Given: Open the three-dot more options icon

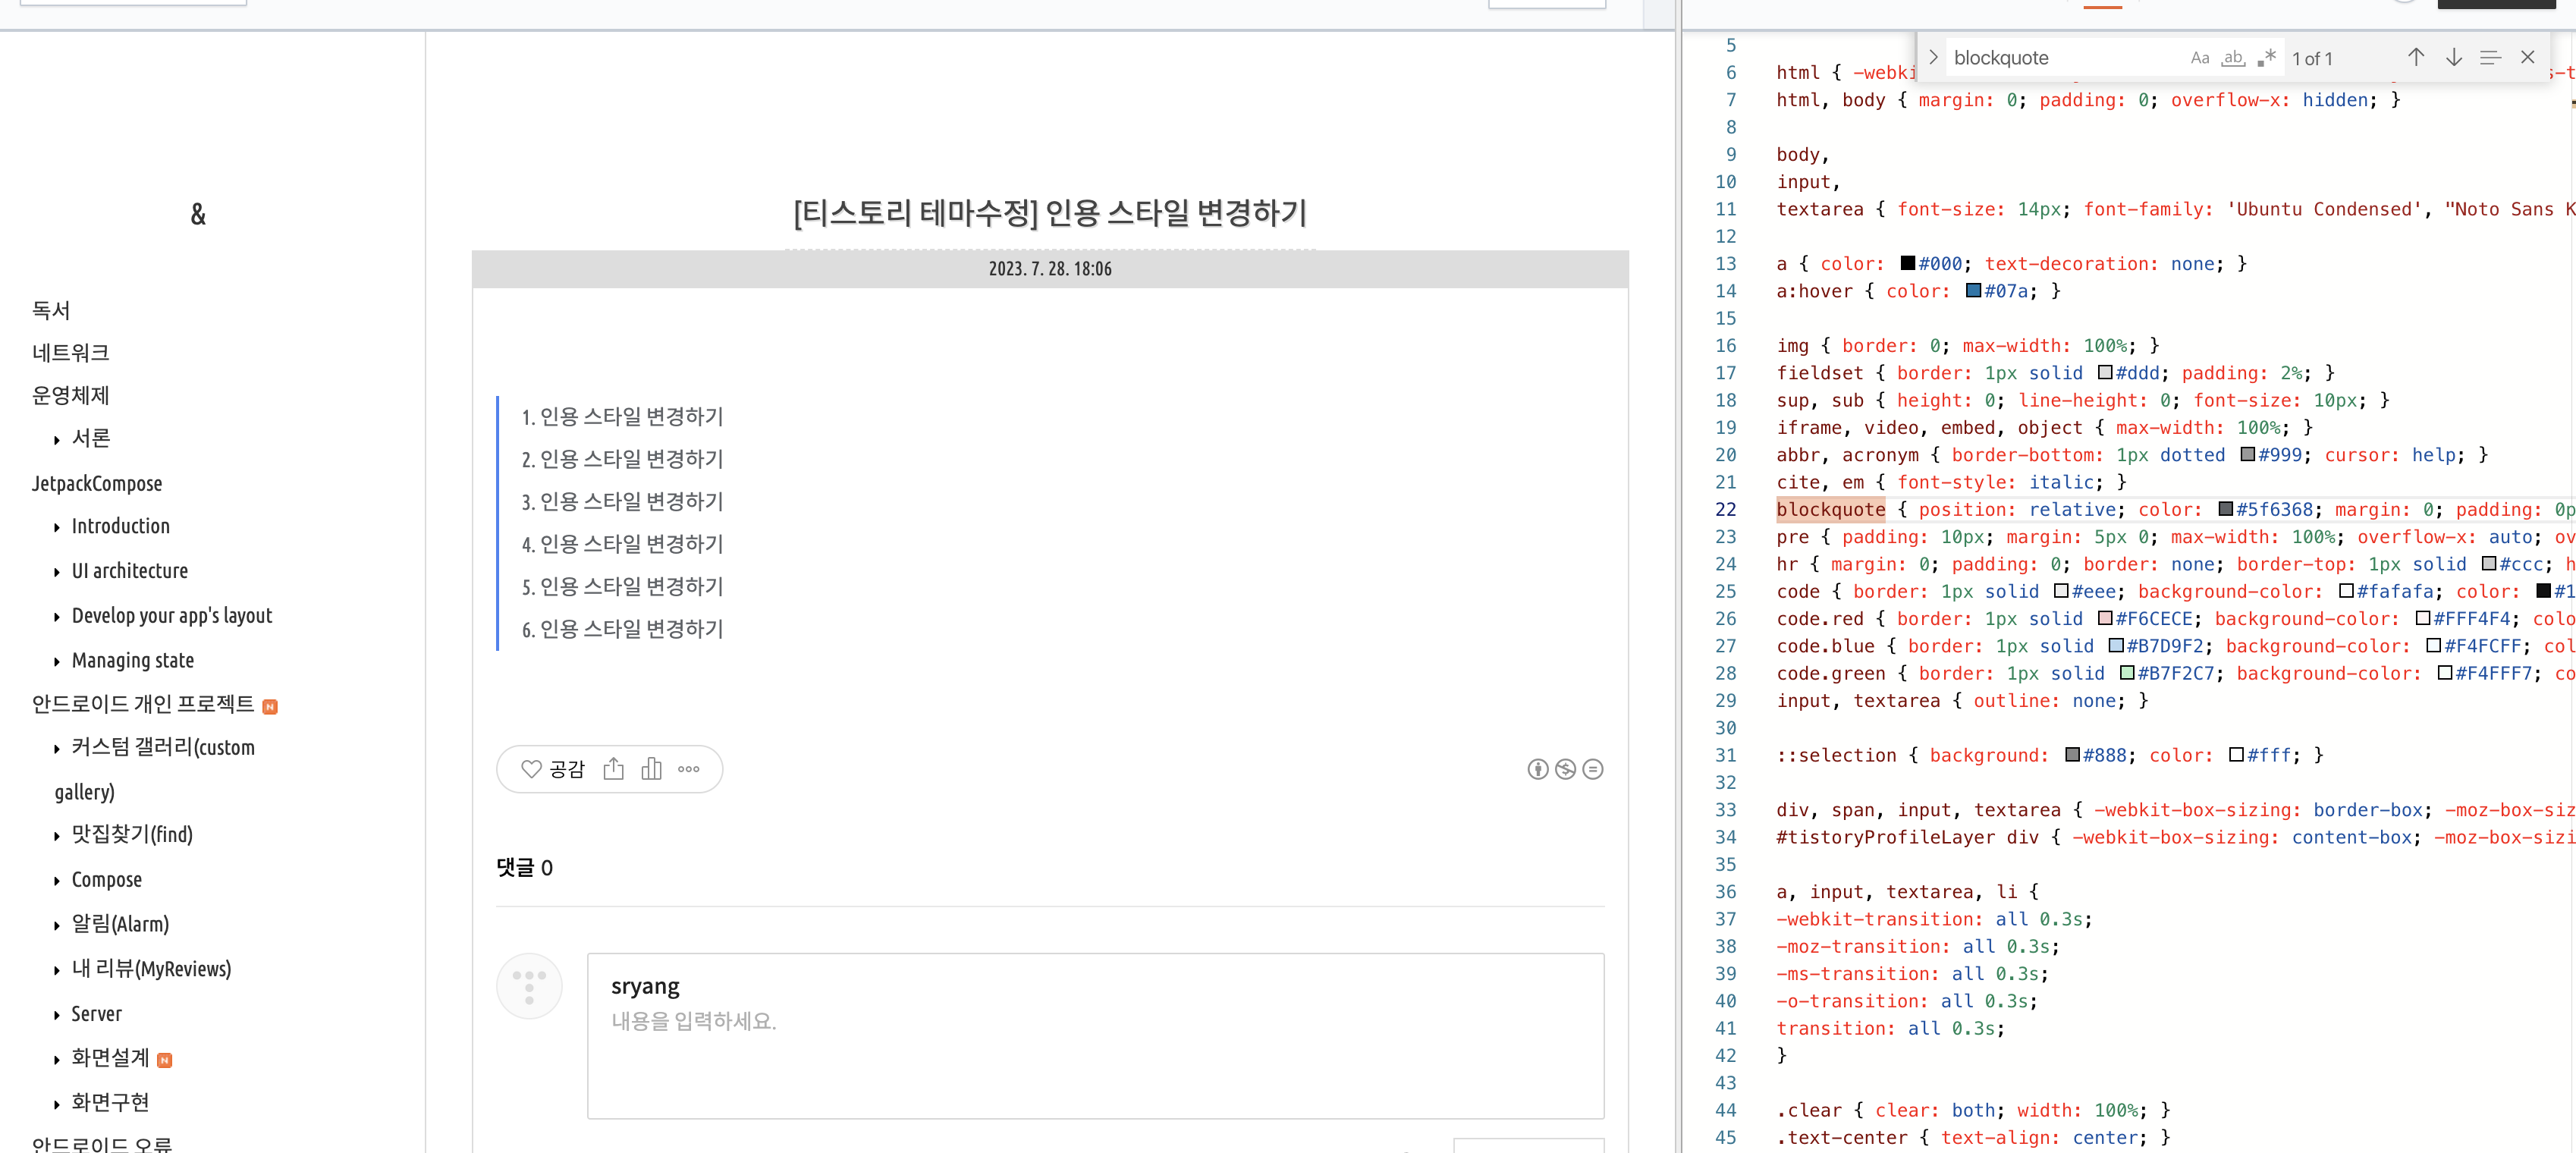Looking at the screenshot, I should pyautogui.click(x=688, y=769).
